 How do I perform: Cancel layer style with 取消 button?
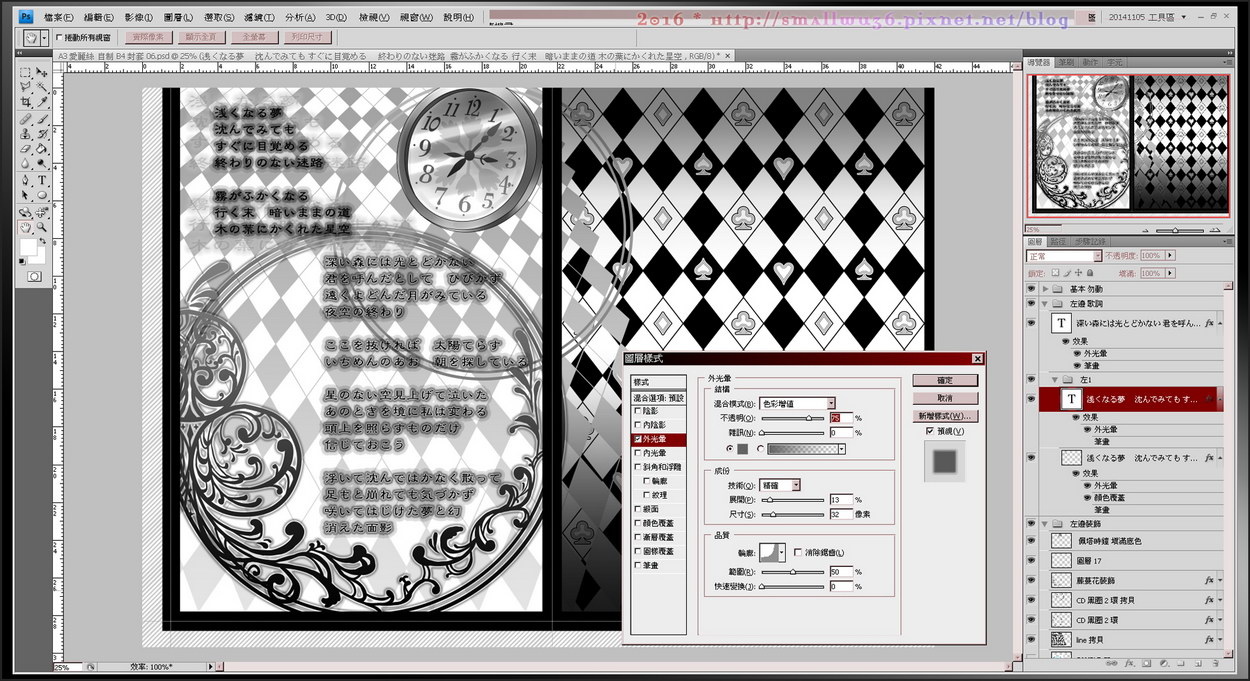pos(945,398)
